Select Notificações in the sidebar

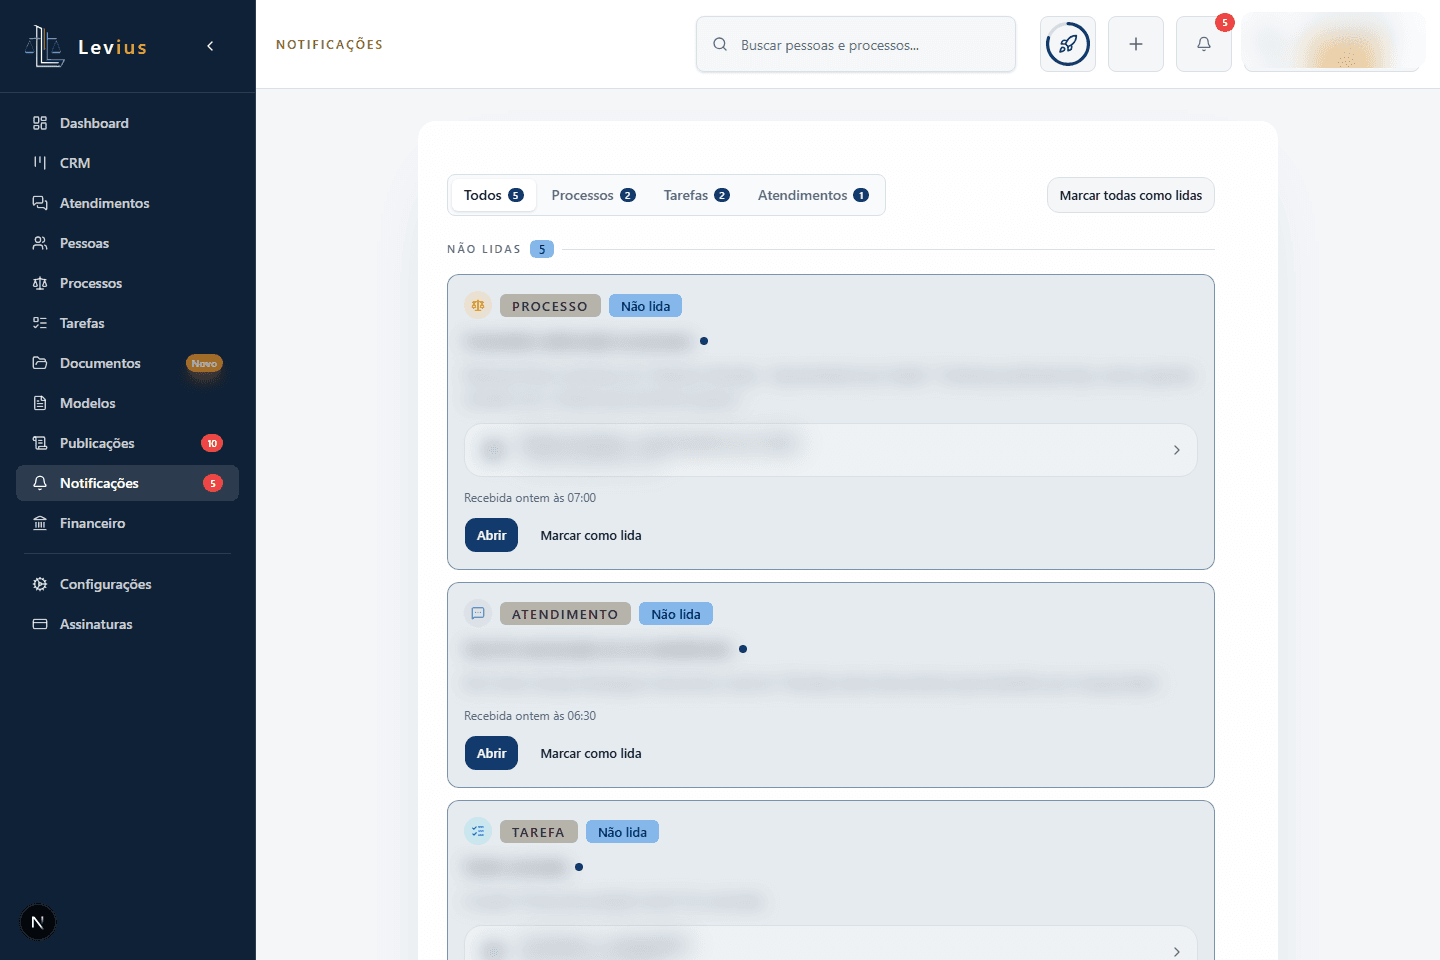coord(128,483)
